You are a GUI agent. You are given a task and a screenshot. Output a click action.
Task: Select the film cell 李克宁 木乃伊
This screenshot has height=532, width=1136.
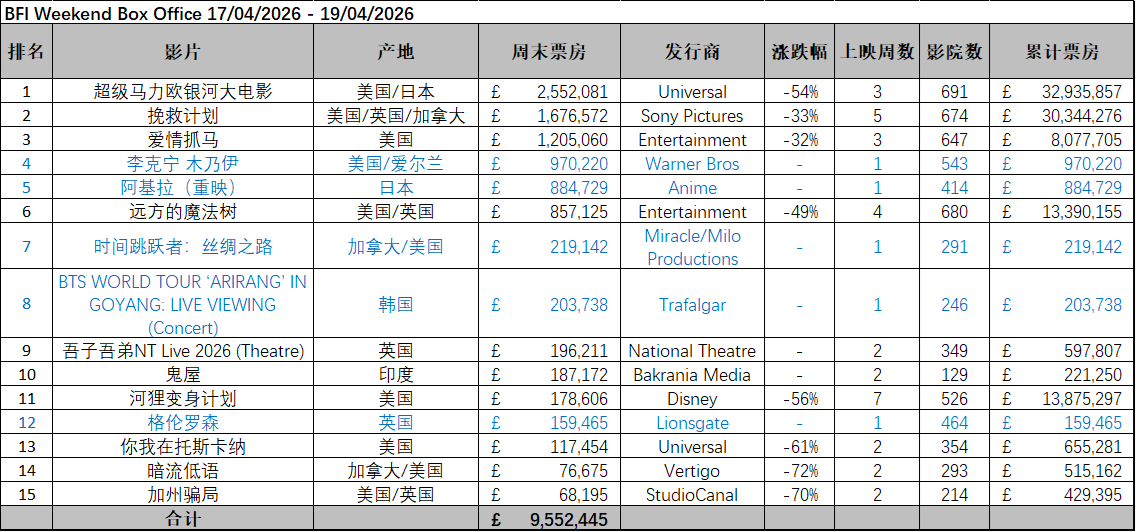tap(183, 164)
